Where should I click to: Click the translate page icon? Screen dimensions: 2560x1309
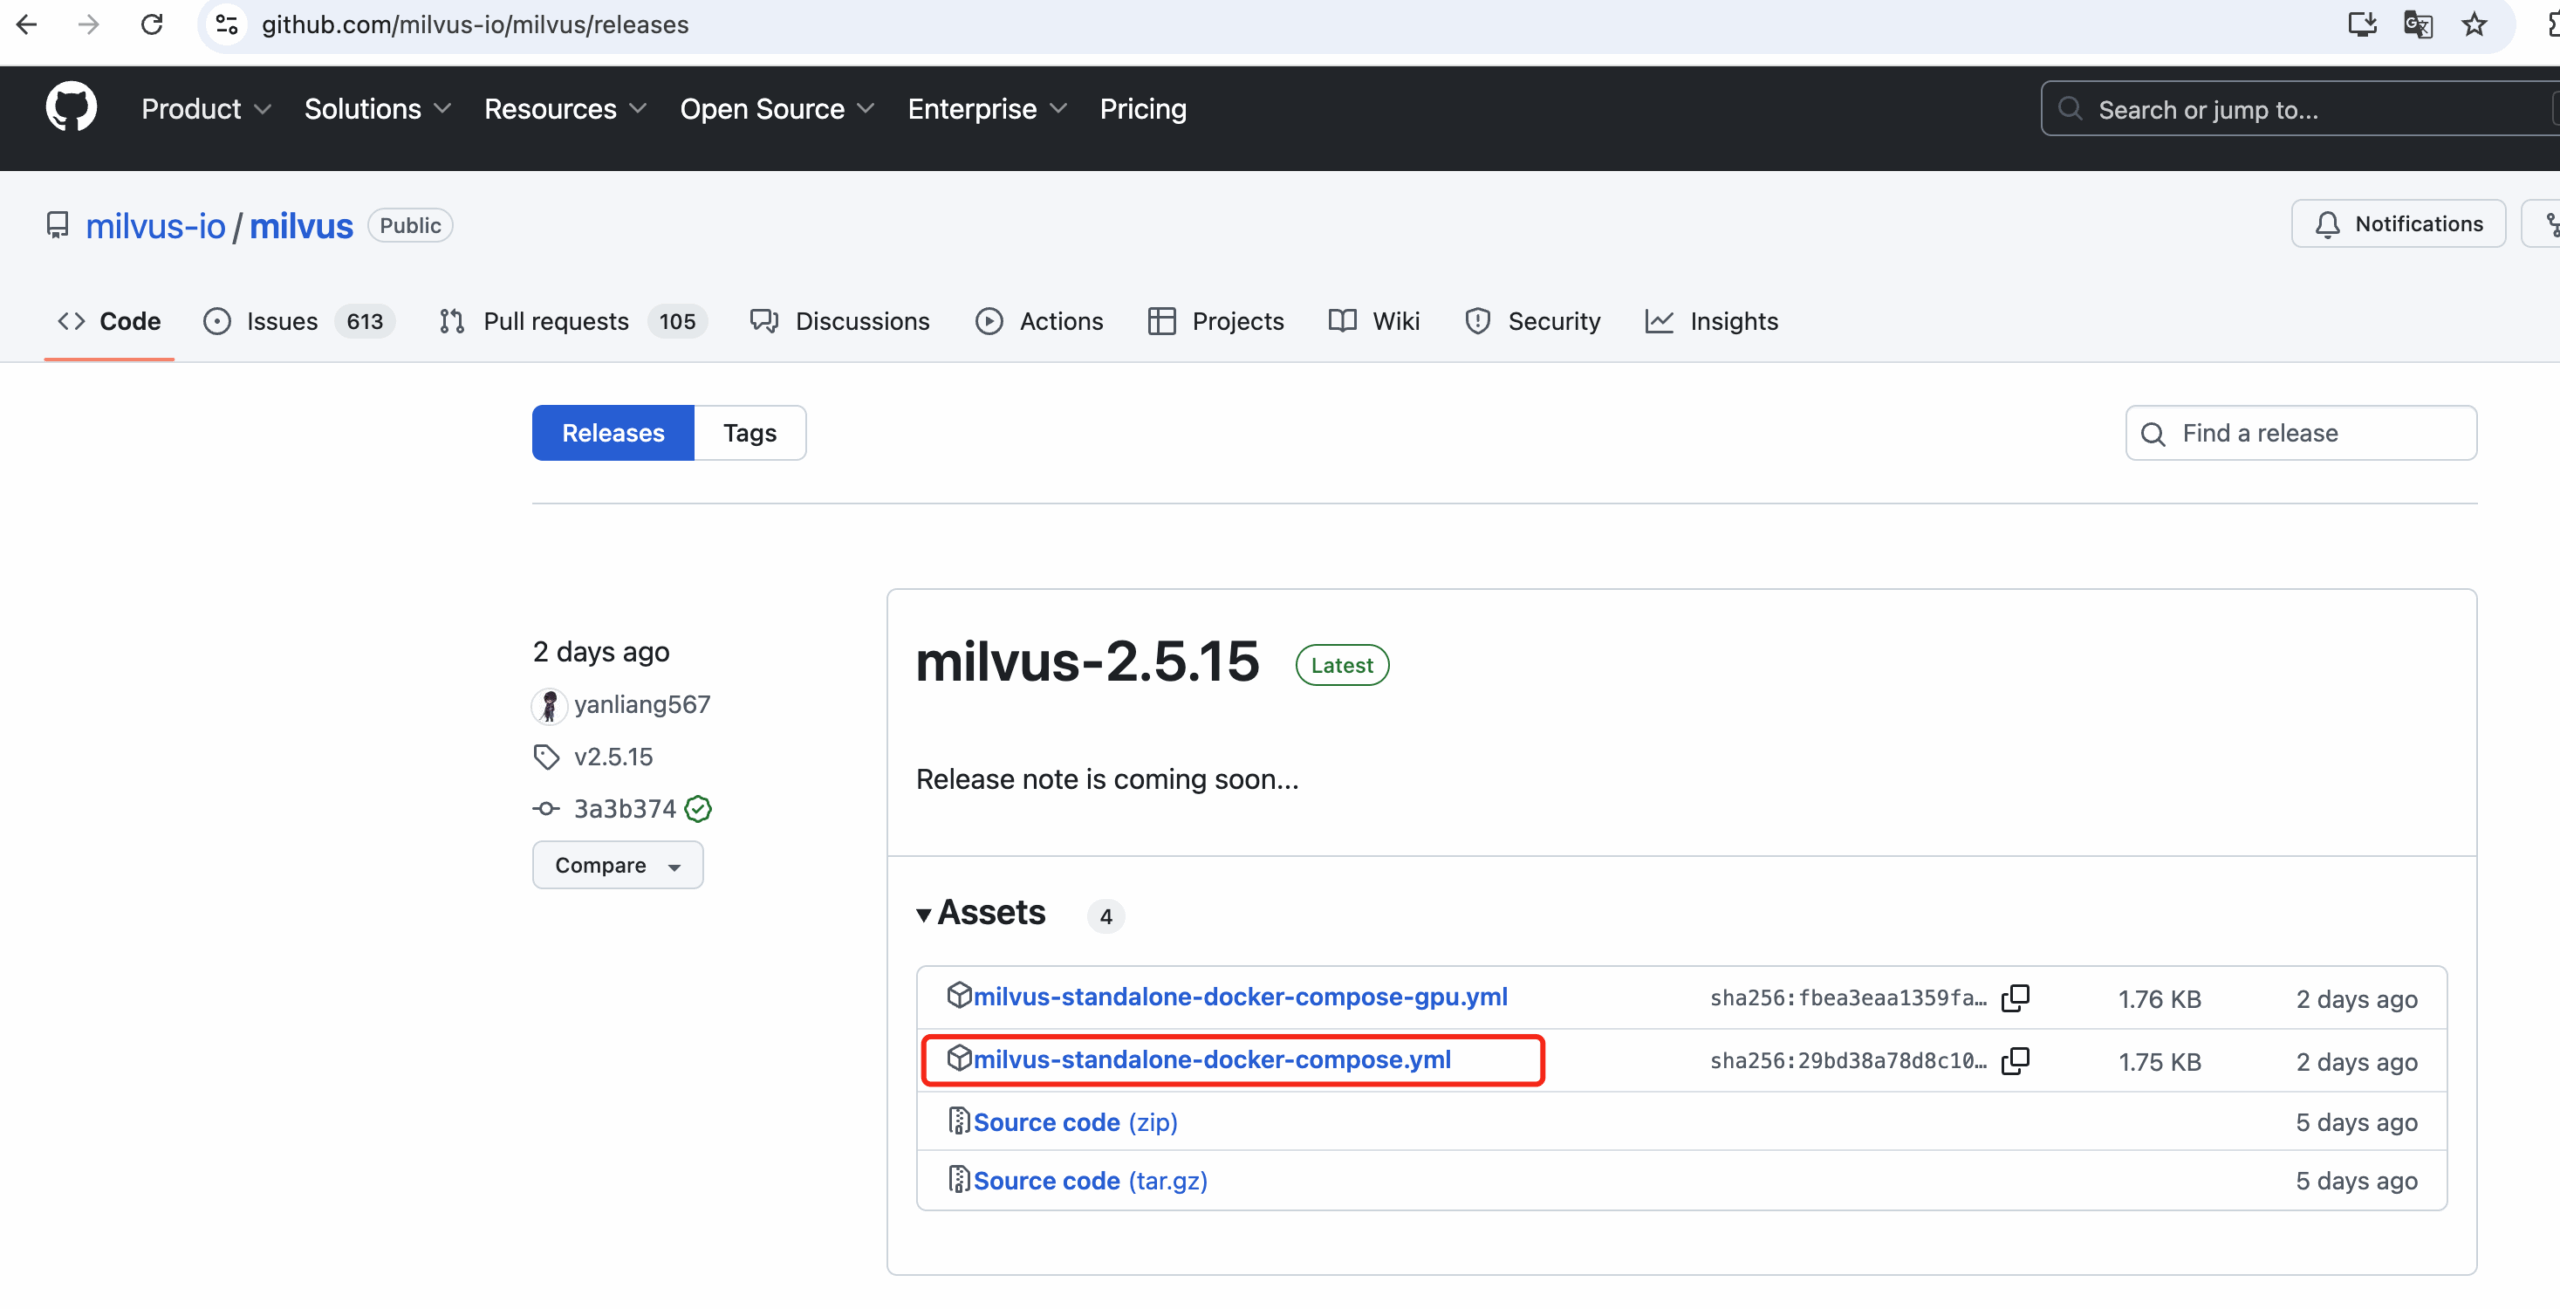click(x=2418, y=24)
